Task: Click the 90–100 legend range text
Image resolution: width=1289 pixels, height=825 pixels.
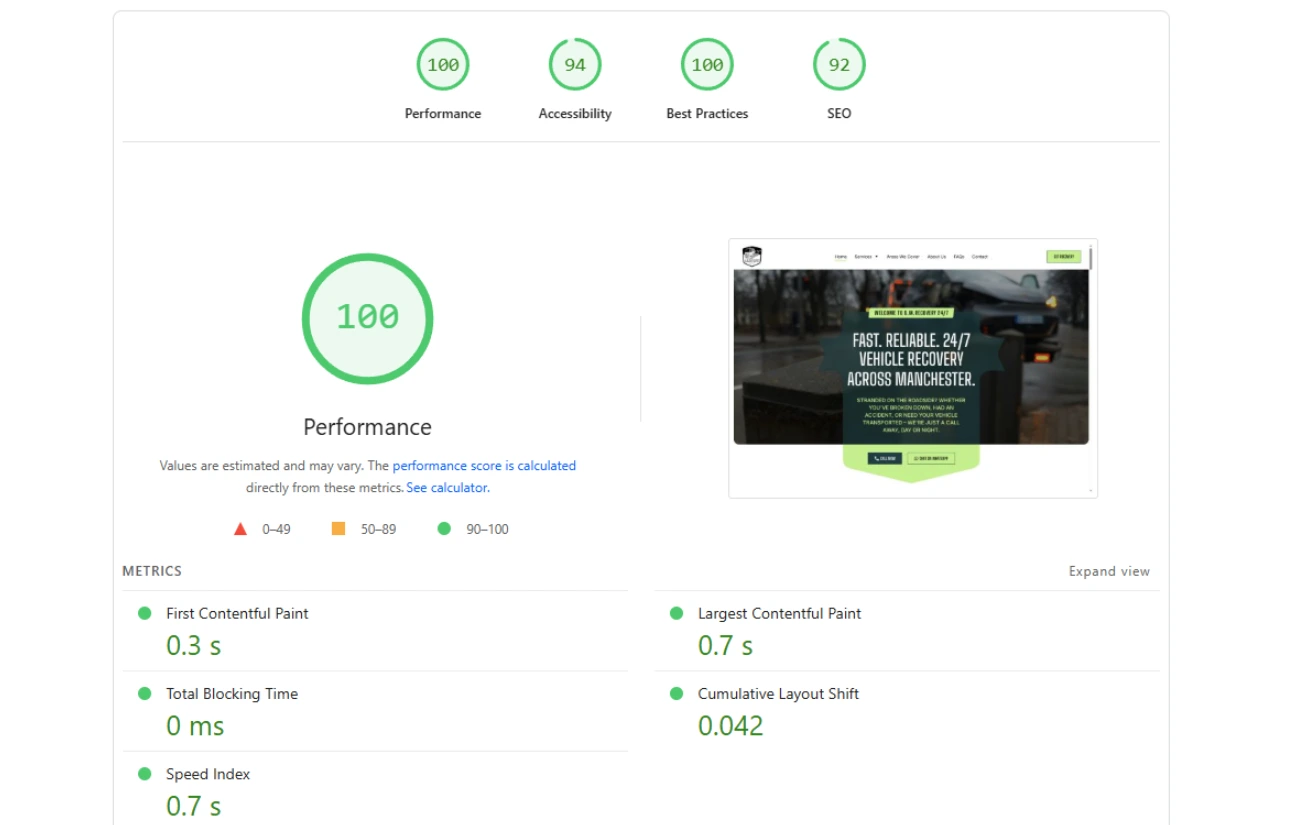Action: tap(487, 529)
